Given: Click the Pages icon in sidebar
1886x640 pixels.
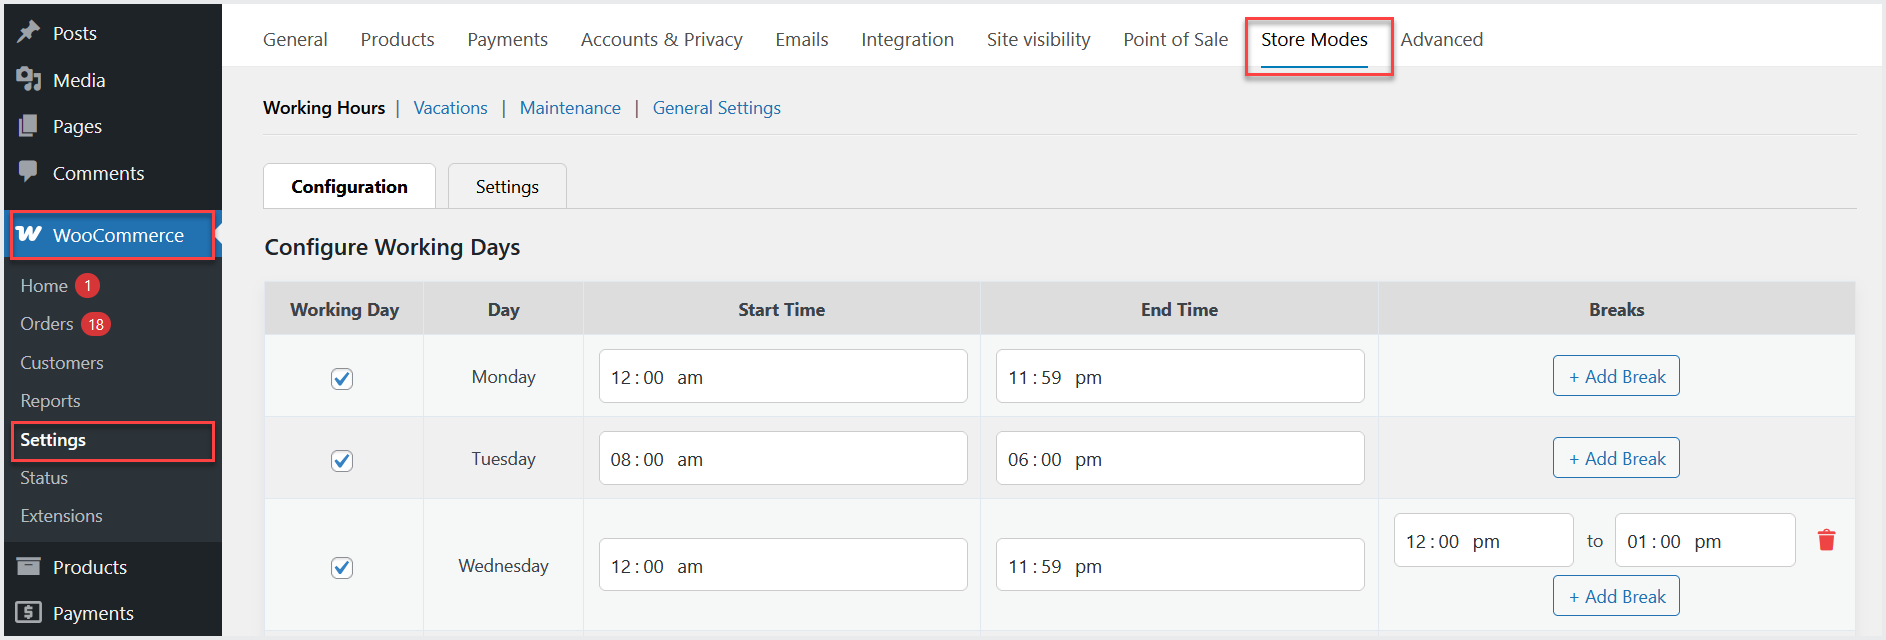Looking at the screenshot, I should pos(29,126).
